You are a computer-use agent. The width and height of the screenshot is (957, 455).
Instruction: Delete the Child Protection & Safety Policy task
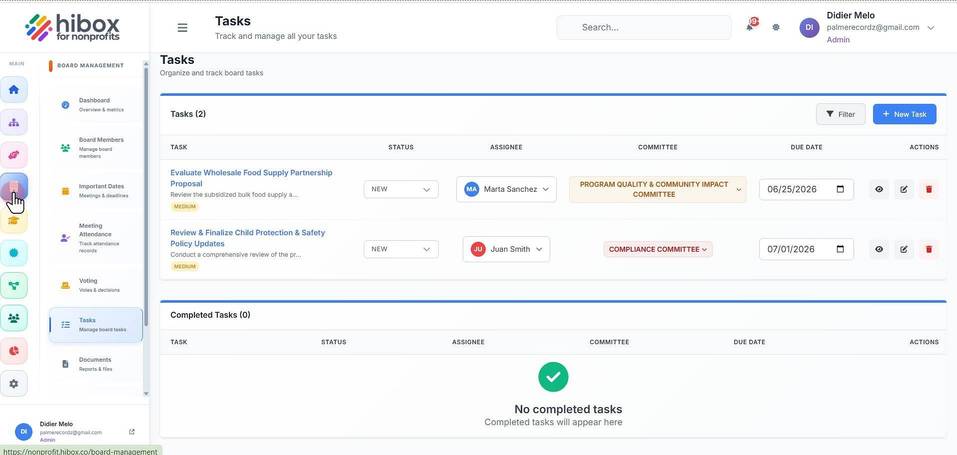(929, 249)
